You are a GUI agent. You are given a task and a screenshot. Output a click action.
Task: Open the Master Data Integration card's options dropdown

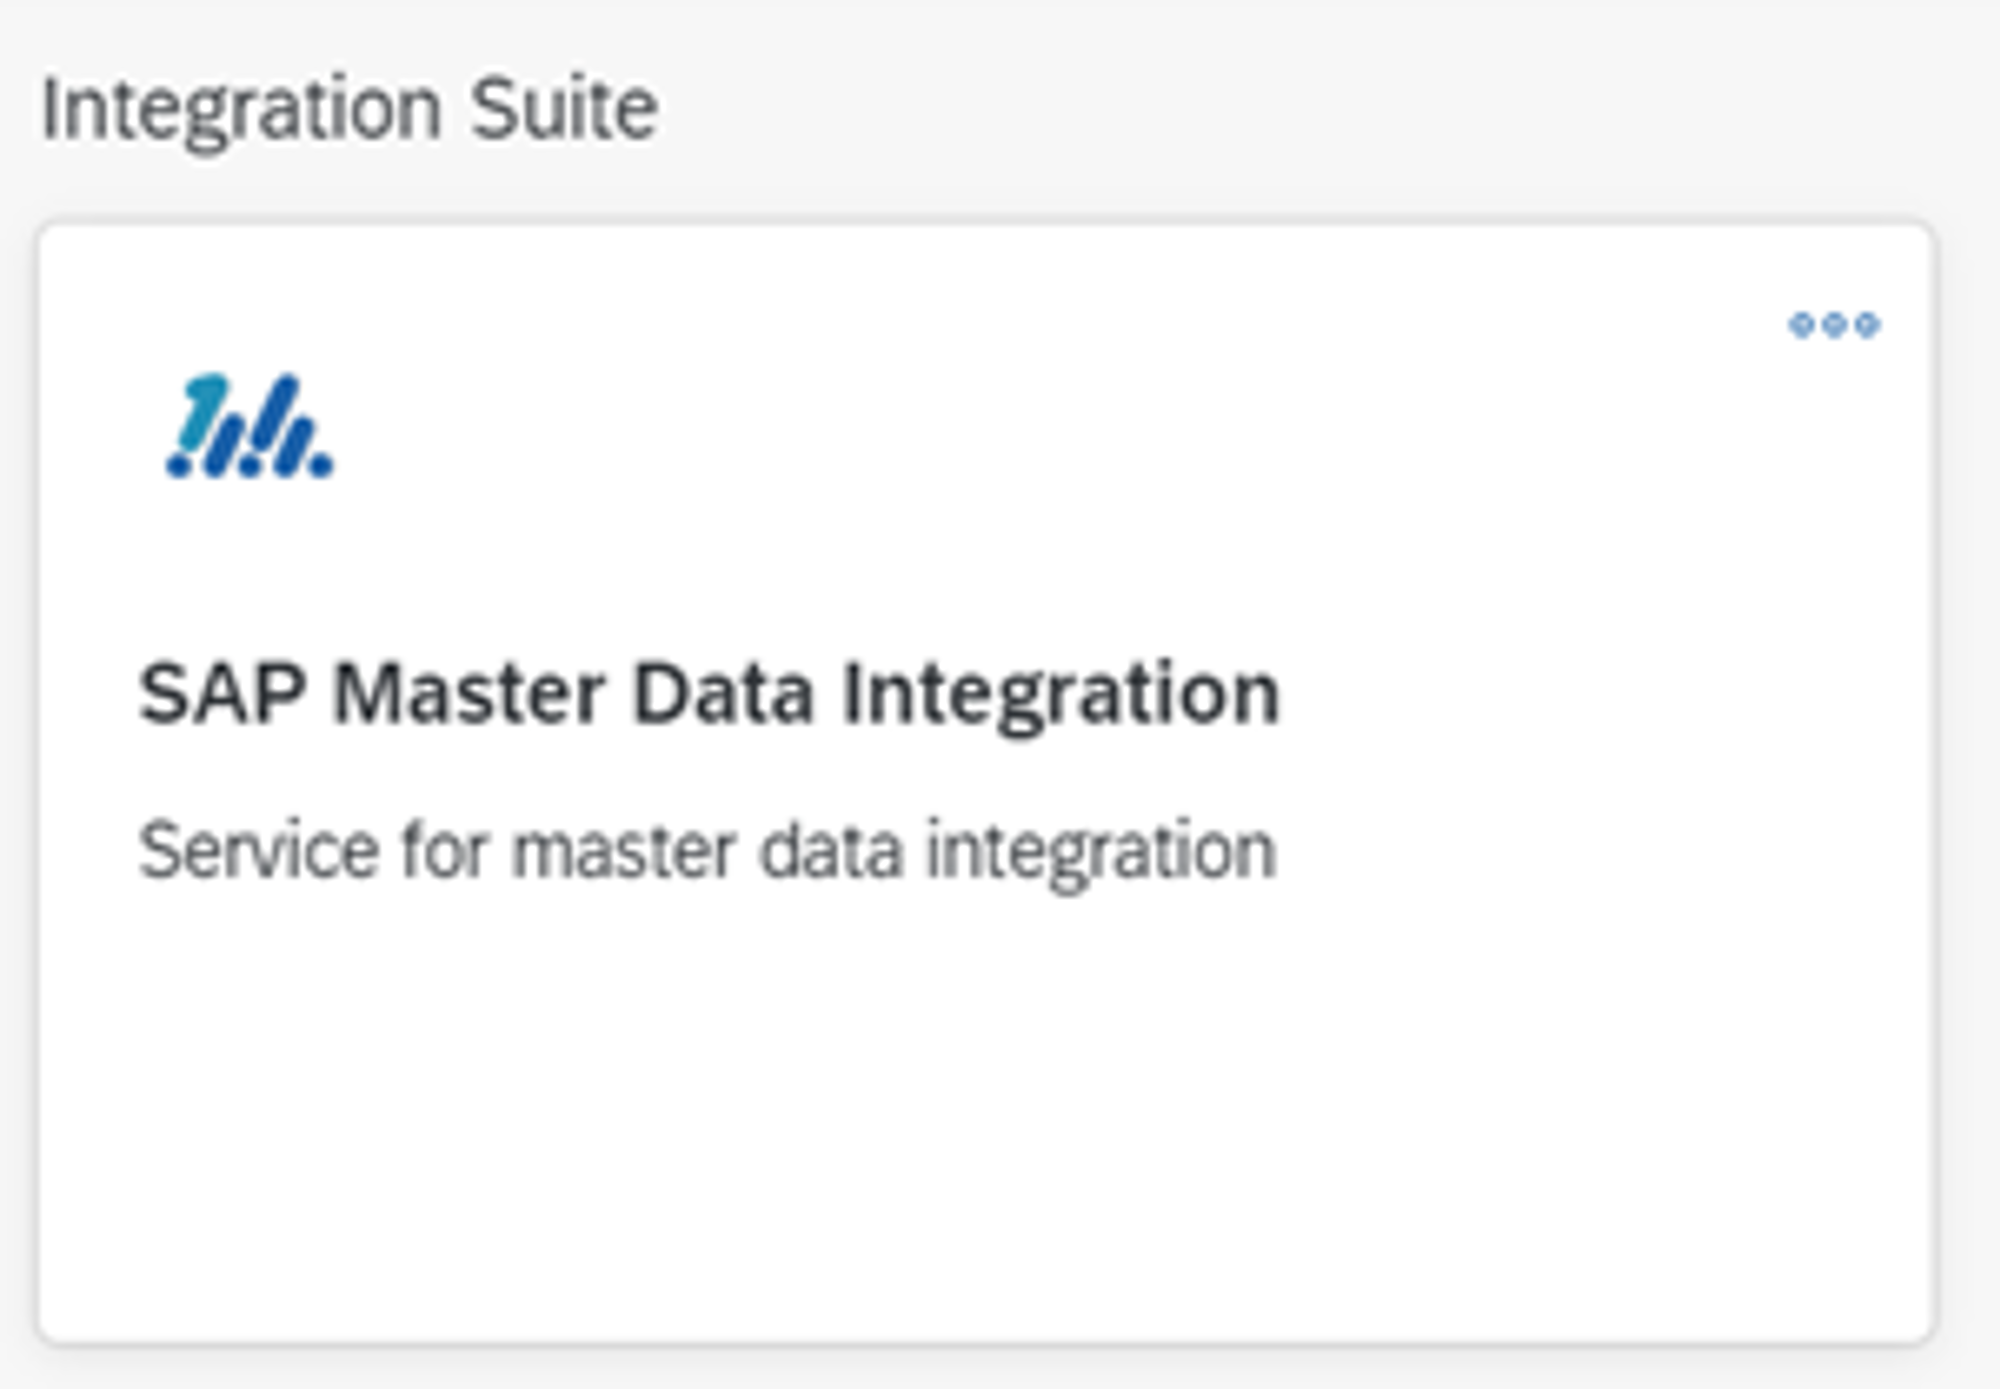1834,325
